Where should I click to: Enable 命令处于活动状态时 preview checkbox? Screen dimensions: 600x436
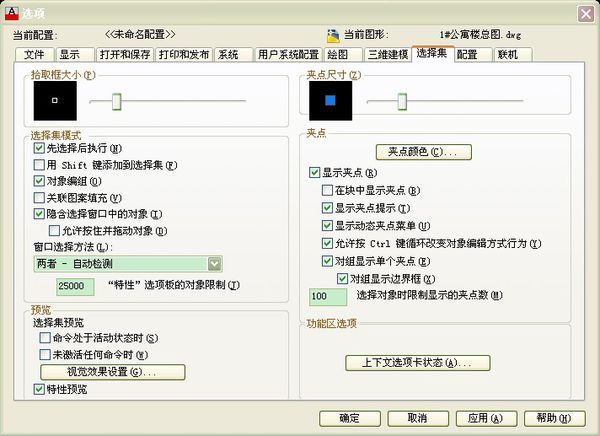pos(45,338)
